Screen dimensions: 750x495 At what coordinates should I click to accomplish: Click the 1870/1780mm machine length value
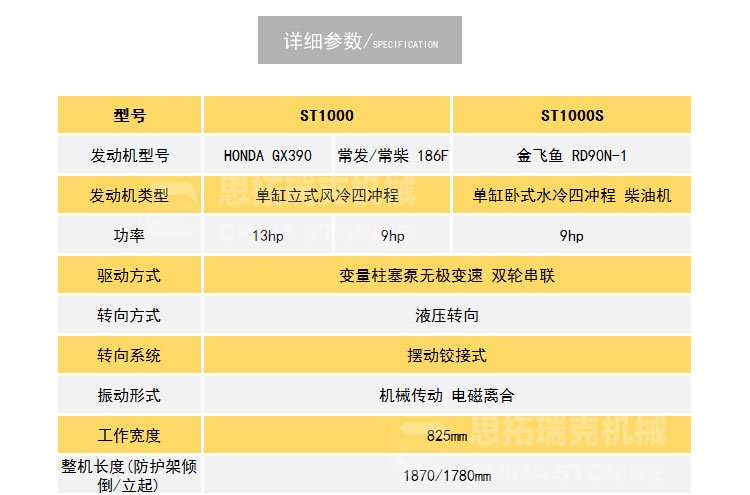pyautogui.click(x=446, y=475)
